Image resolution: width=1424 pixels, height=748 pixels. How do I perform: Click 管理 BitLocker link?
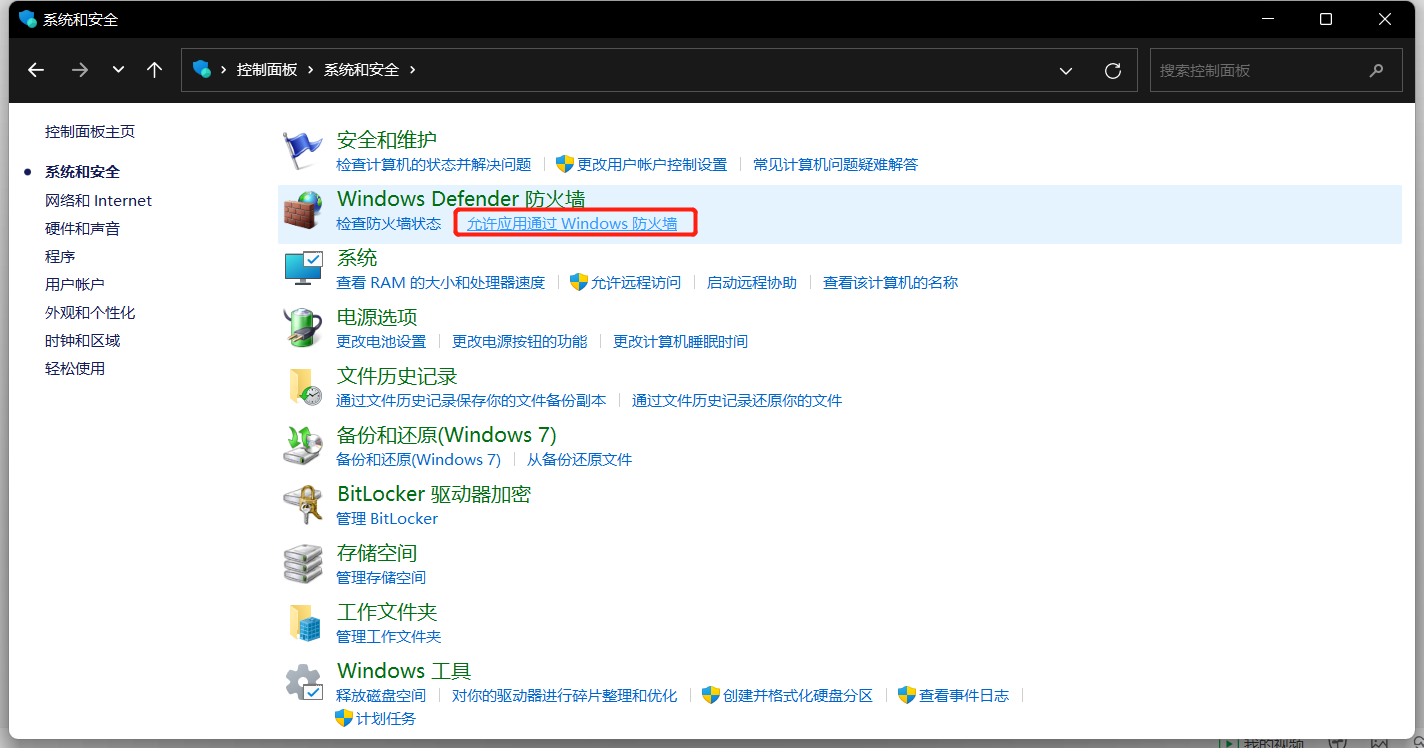click(387, 519)
